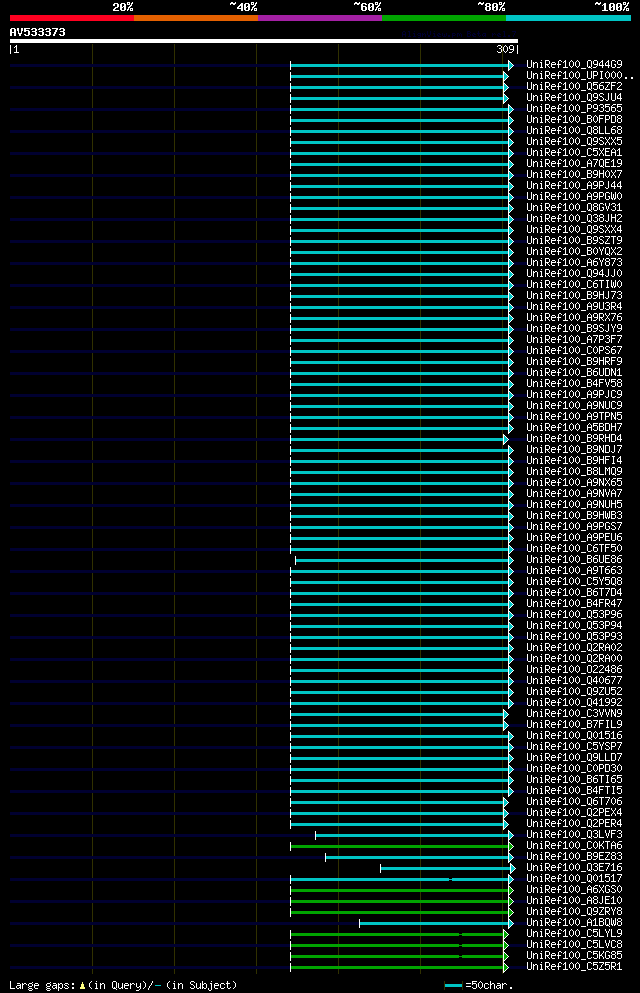Select hit label UniRef100_Q53P96
Image resolution: width=640 pixels, height=993 pixels.
point(574,615)
